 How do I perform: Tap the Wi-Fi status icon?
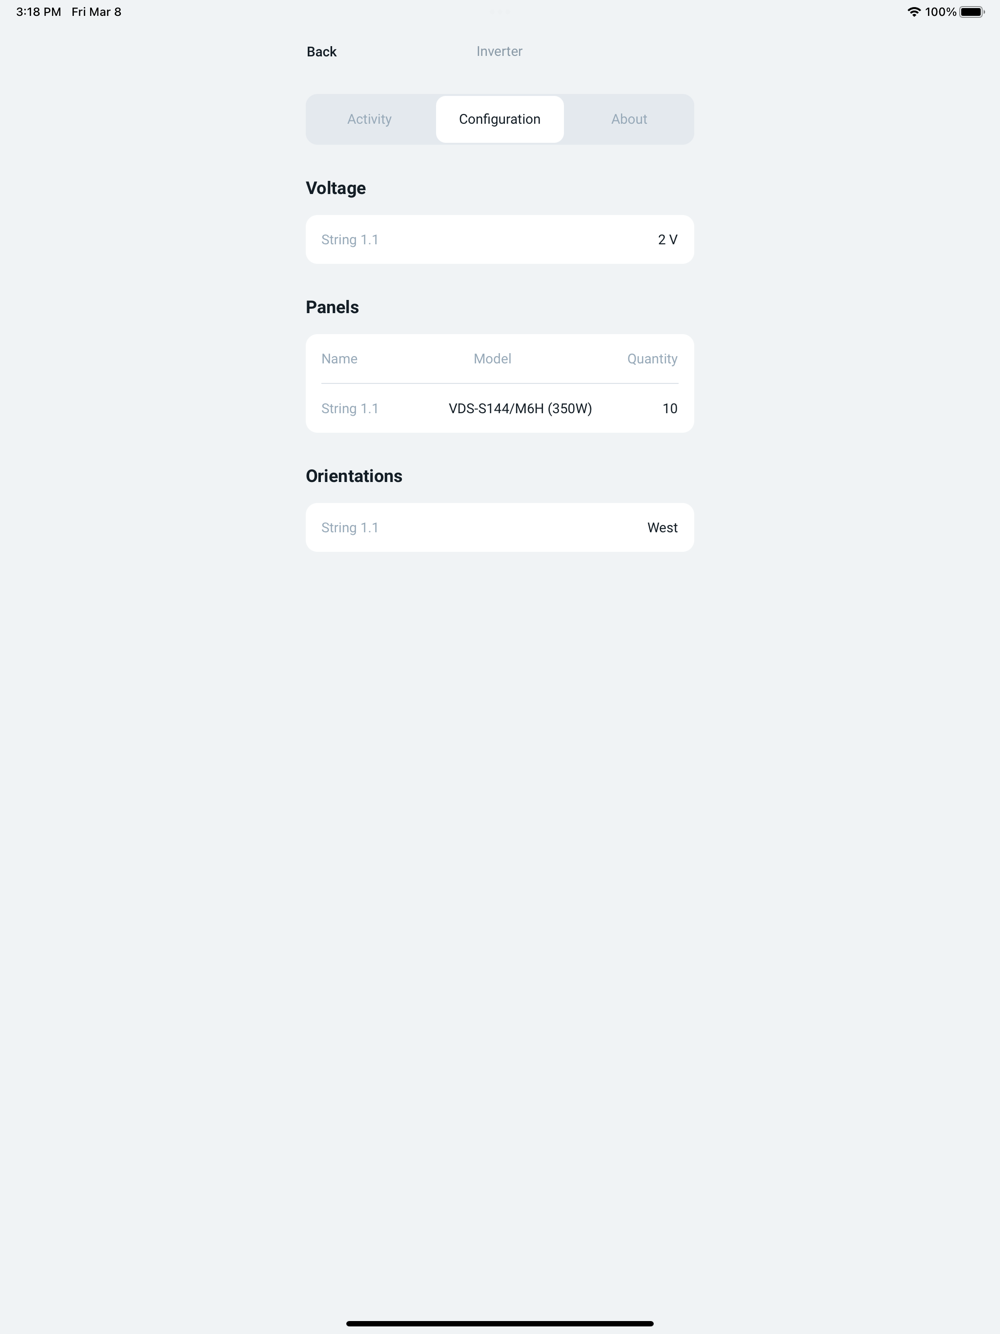(x=914, y=12)
